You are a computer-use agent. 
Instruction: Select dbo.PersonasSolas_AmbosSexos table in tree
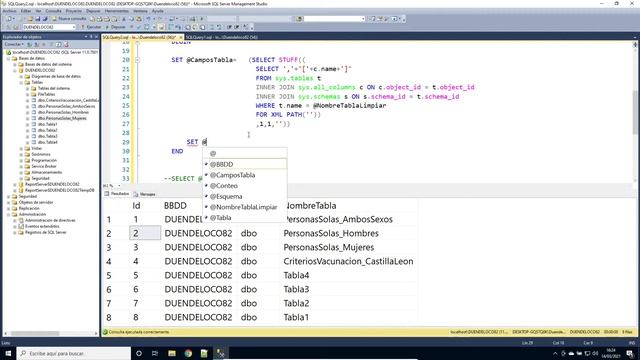point(67,106)
